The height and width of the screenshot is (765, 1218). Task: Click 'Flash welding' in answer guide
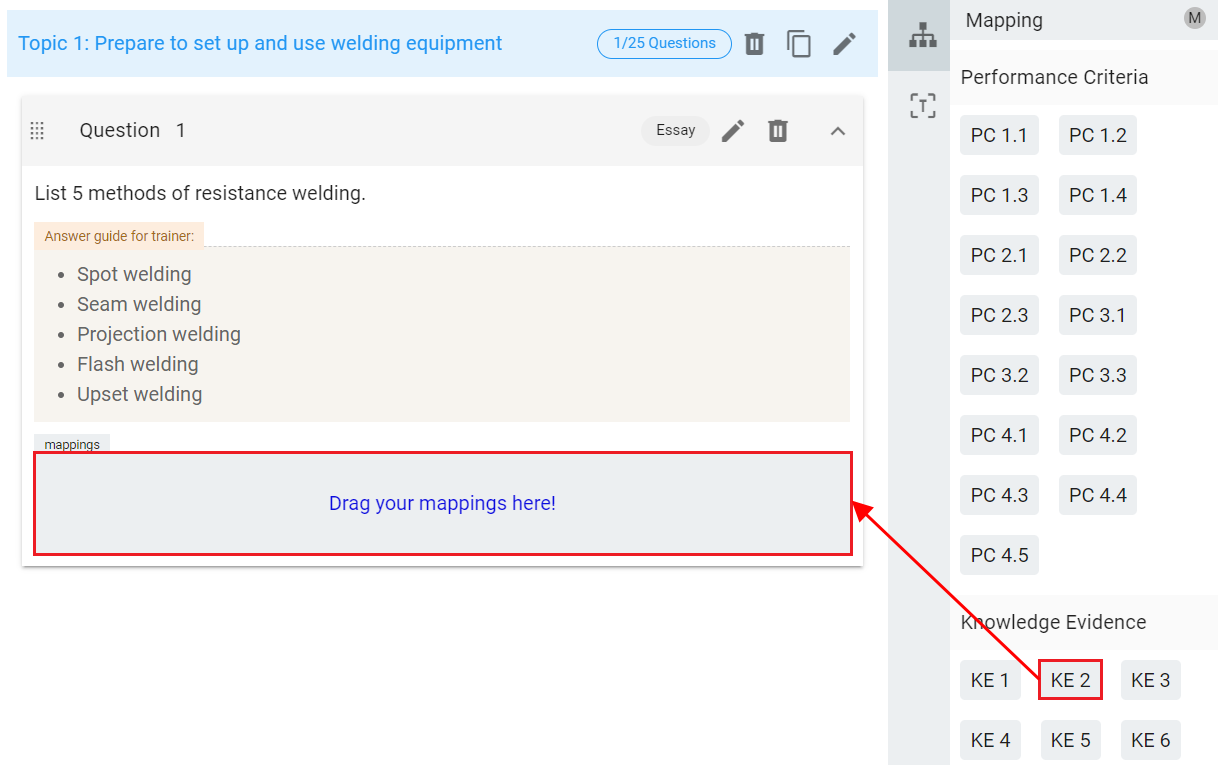[x=138, y=364]
